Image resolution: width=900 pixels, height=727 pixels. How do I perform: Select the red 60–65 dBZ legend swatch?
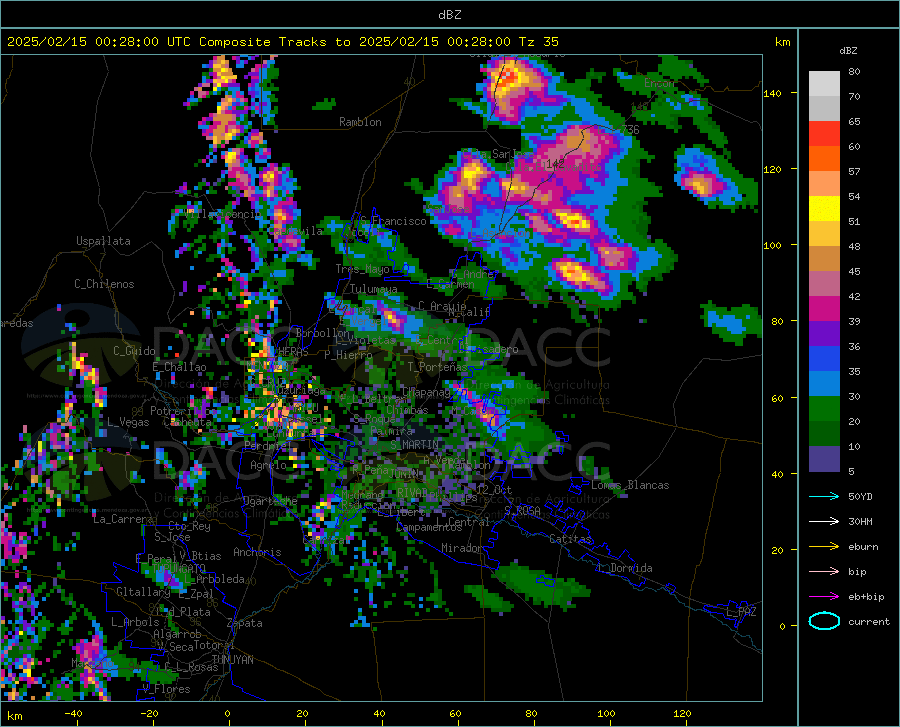[x=824, y=134]
